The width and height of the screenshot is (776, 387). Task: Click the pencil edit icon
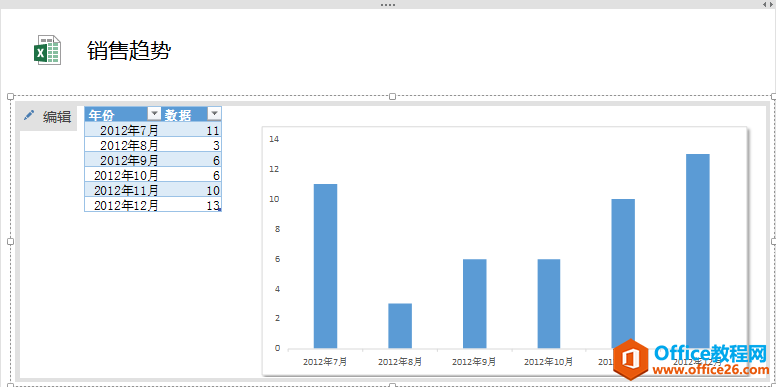pyautogui.click(x=30, y=116)
